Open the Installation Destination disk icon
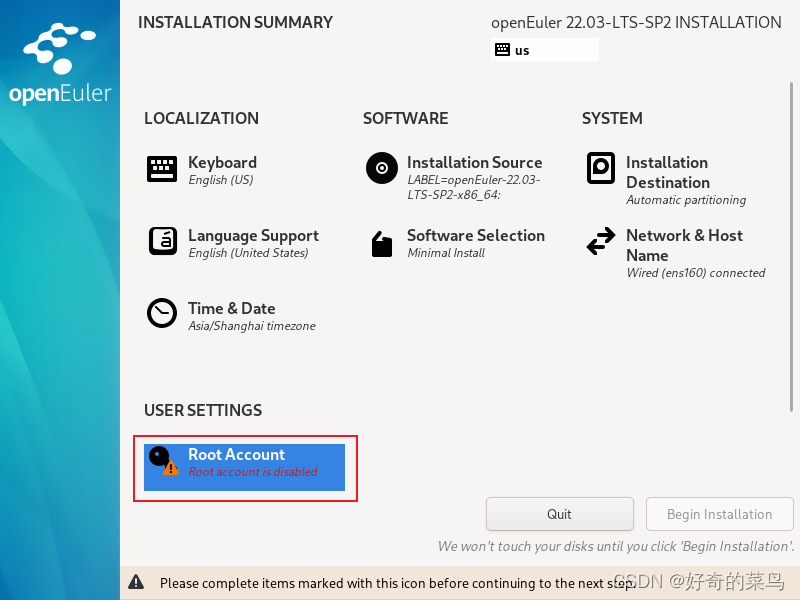Image resolution: width=800 pixels, height=600 pixels. (x=601, y=168)
